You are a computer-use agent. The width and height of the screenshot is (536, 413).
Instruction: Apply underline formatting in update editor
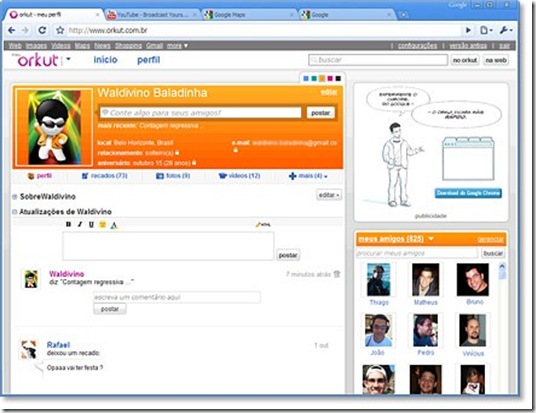tap(91, 225)
